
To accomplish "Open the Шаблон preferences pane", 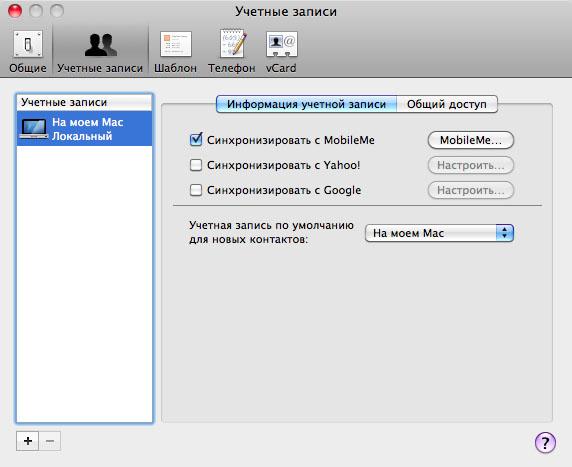I will [x=175, y=51].
